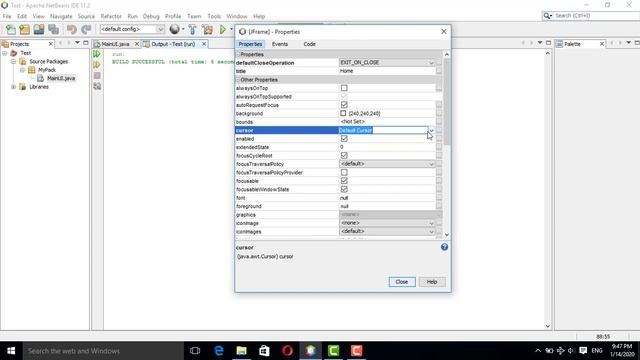The image size is (640, 360).
Task: Switch to the Events tab
Action: [280, 44]
